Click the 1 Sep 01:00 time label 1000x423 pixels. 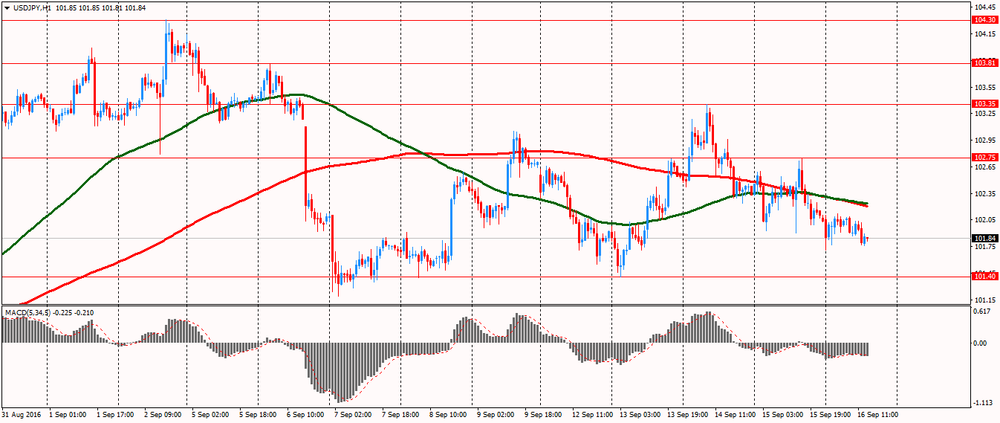(67, 414)
